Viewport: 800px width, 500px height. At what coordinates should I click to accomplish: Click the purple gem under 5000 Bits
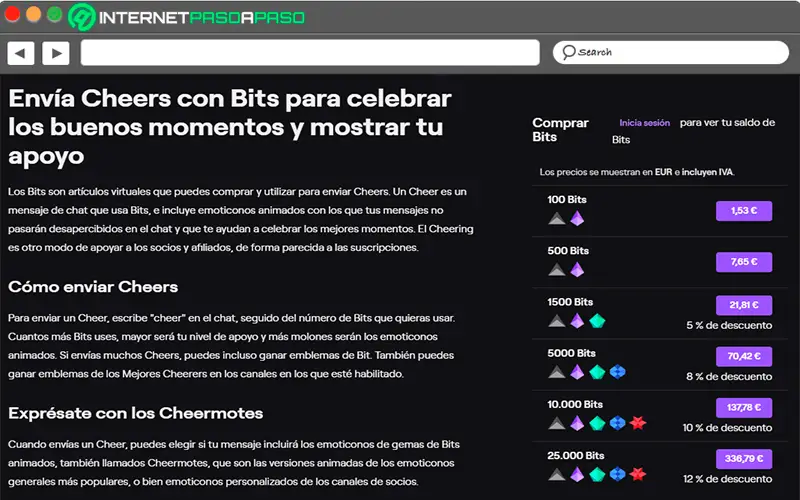click(x=577, y=372)
